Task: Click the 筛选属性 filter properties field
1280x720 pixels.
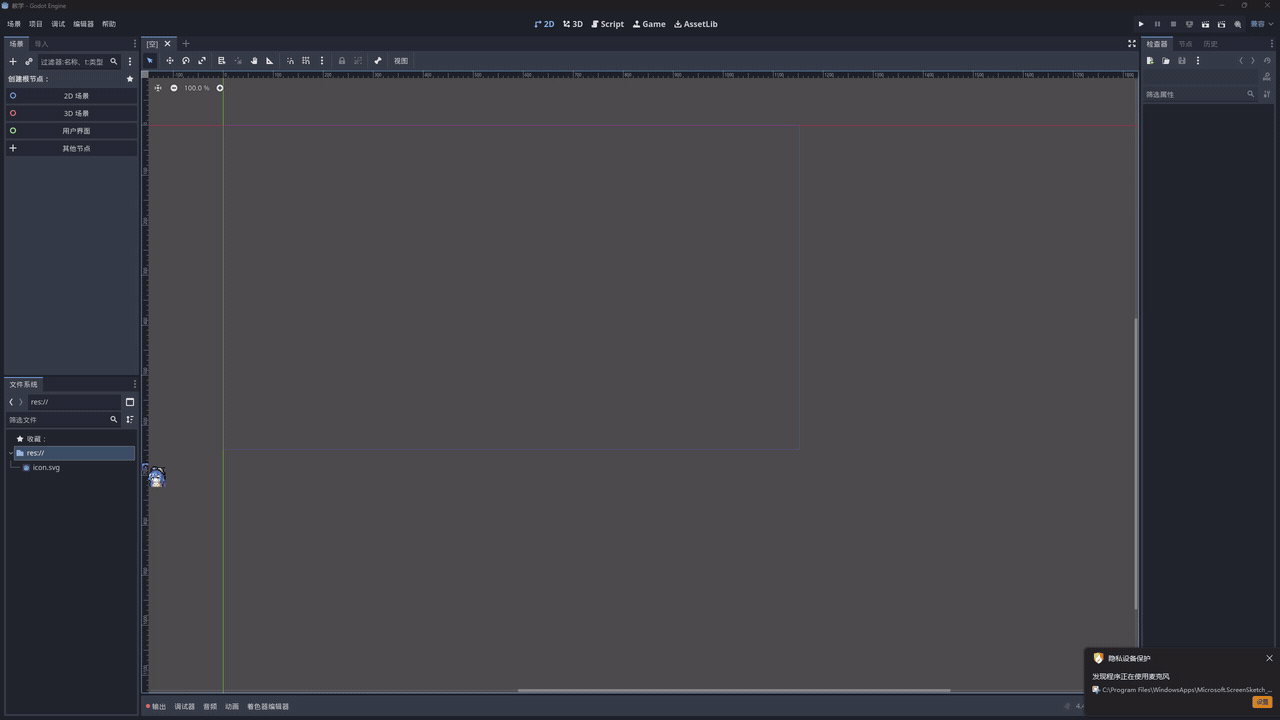Action: 1193,94
